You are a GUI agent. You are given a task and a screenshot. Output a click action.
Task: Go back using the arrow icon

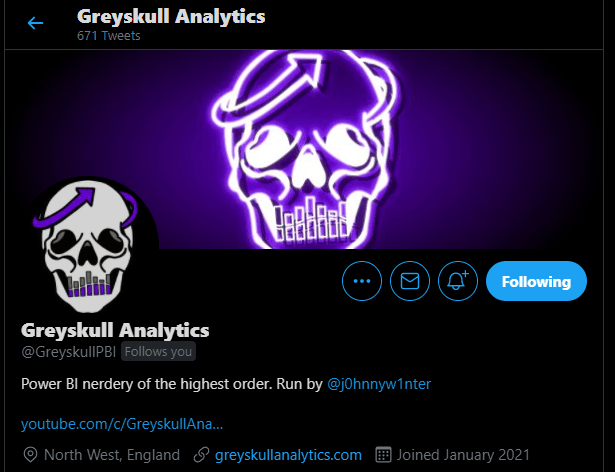pos(35,23)
